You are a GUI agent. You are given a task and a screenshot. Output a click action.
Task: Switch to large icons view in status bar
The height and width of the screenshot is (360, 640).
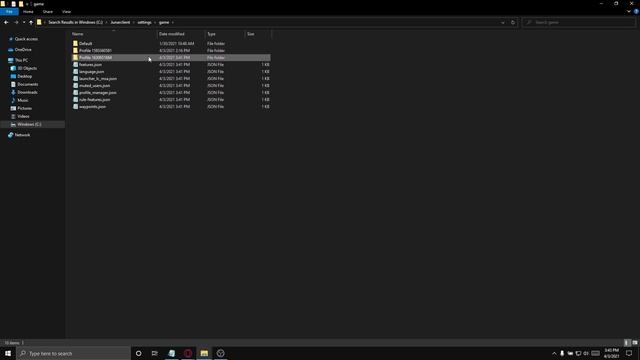coord(635,343)
